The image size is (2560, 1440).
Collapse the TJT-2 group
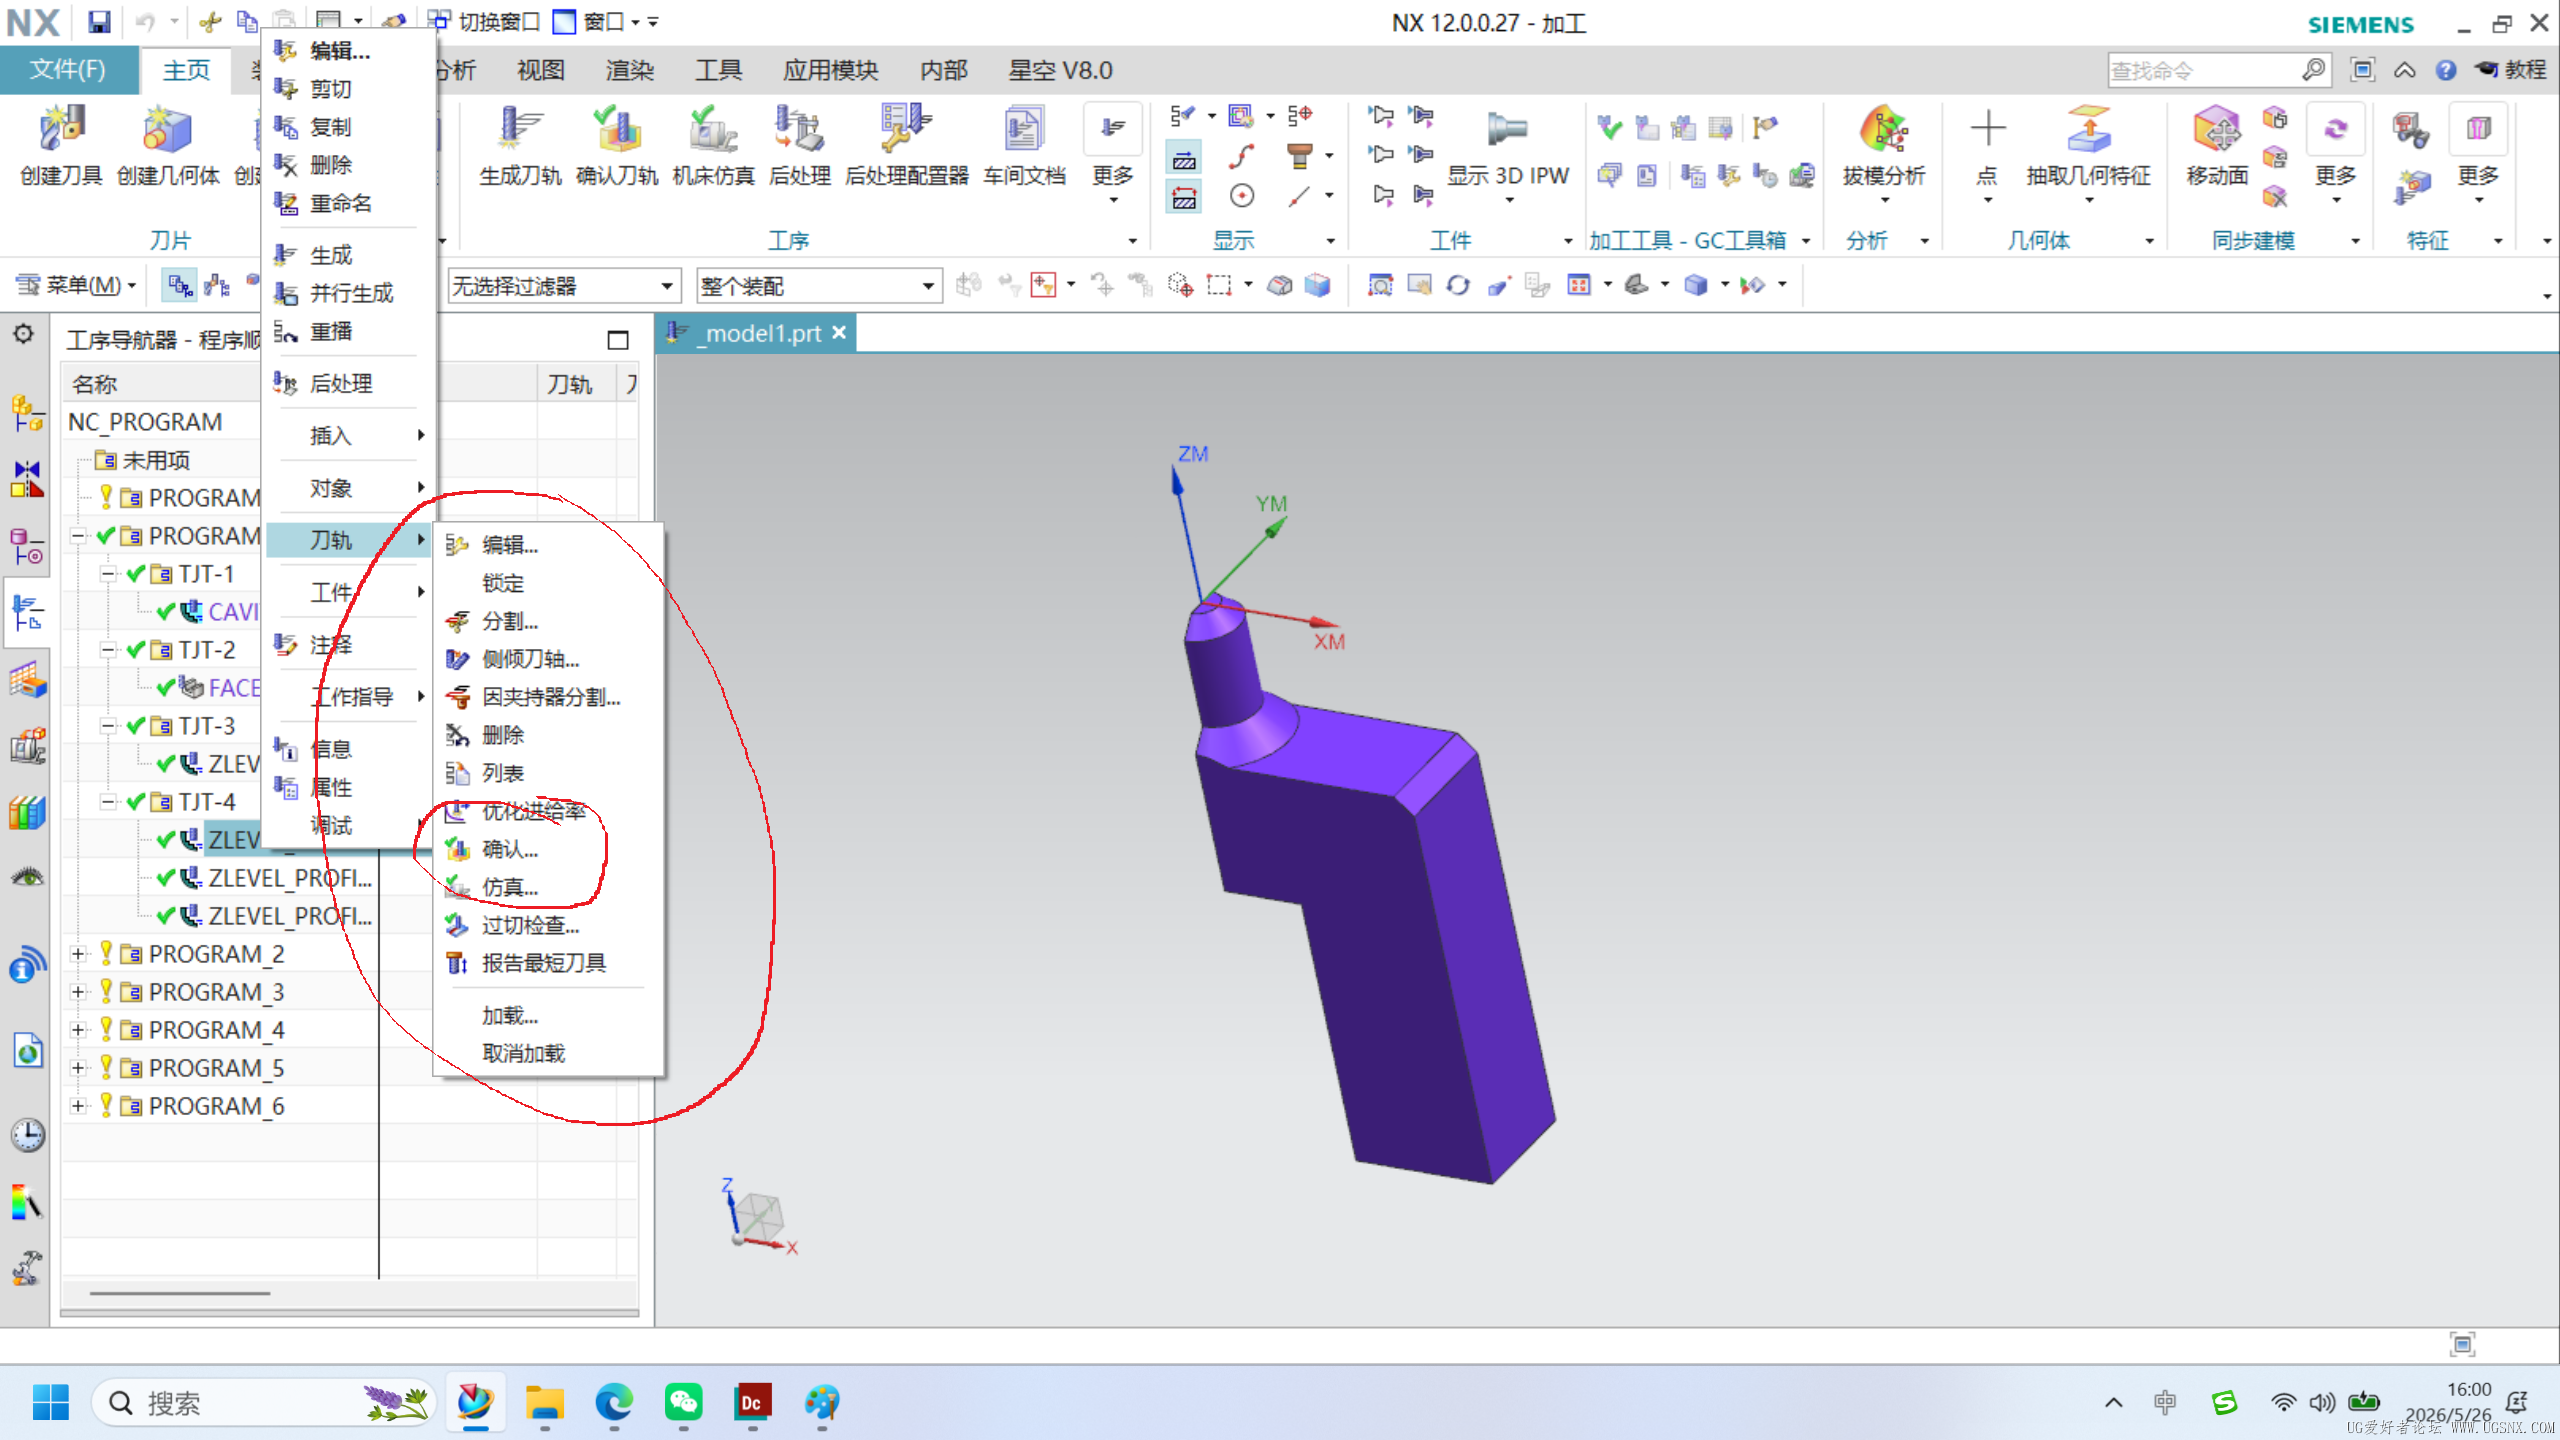click(108, 650)
